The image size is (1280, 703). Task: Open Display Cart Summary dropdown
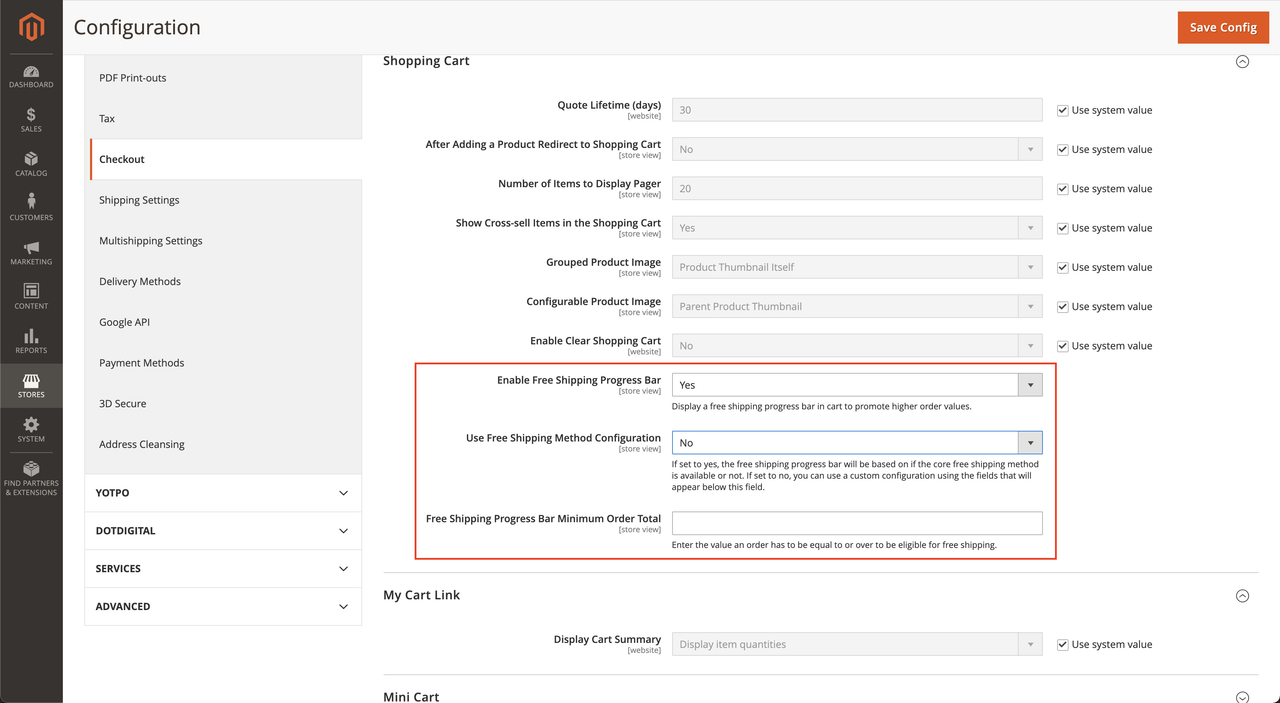[857, 644]
